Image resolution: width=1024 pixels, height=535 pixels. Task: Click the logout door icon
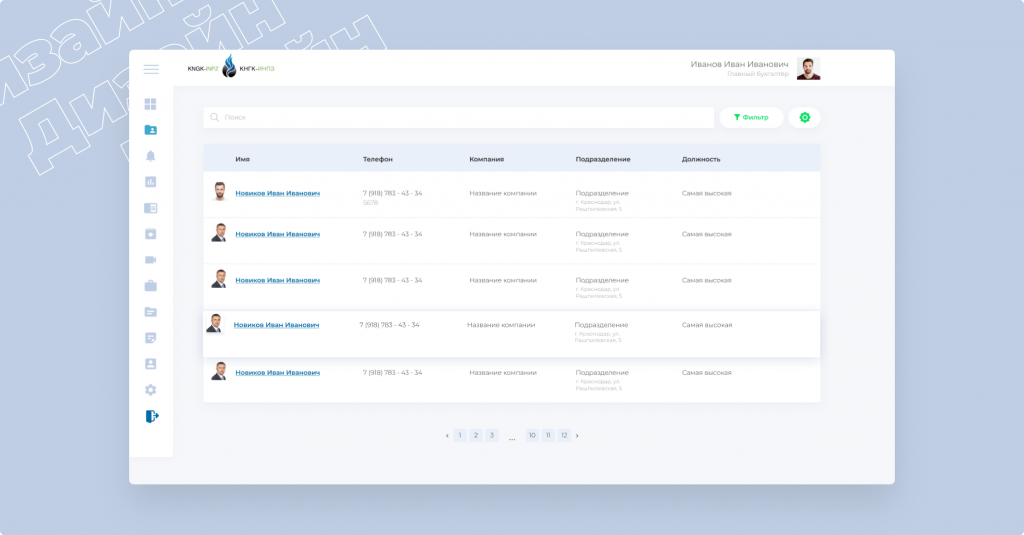tap(151, 416)
